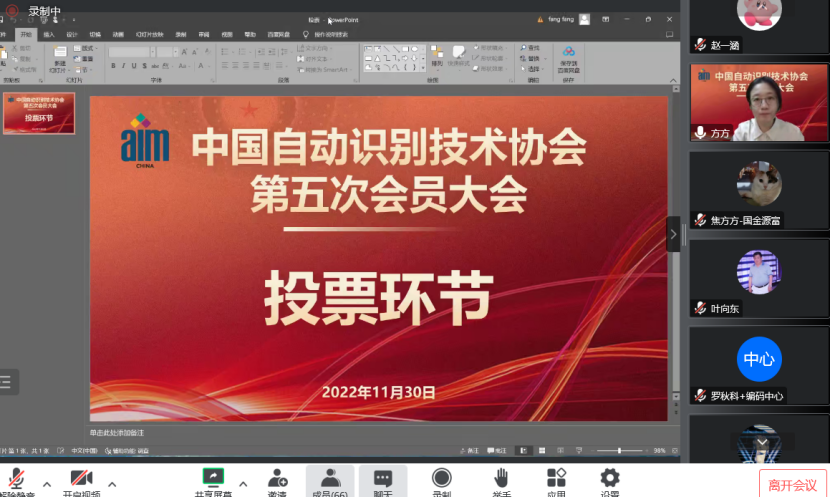Open the 排列 (Arrange) menu

click(x=437, y=57)
